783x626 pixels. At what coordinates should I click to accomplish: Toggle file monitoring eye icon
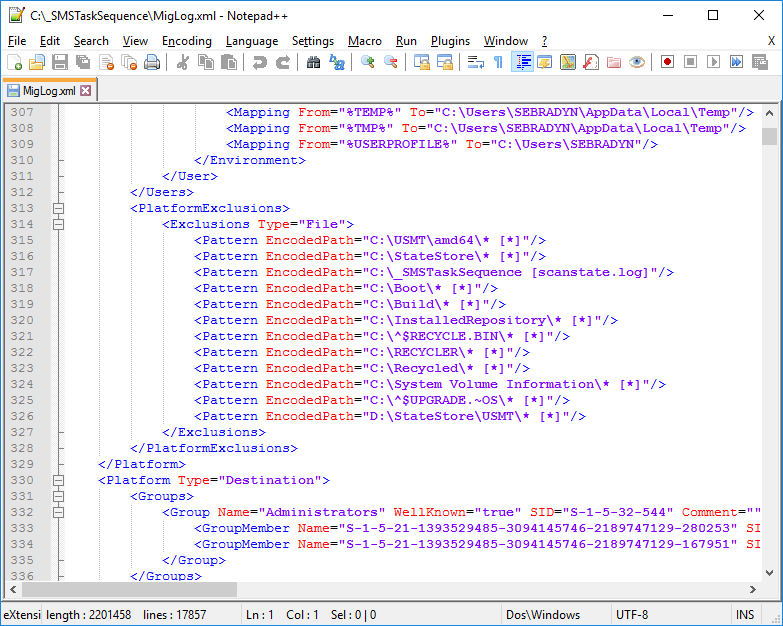[637, 62]
